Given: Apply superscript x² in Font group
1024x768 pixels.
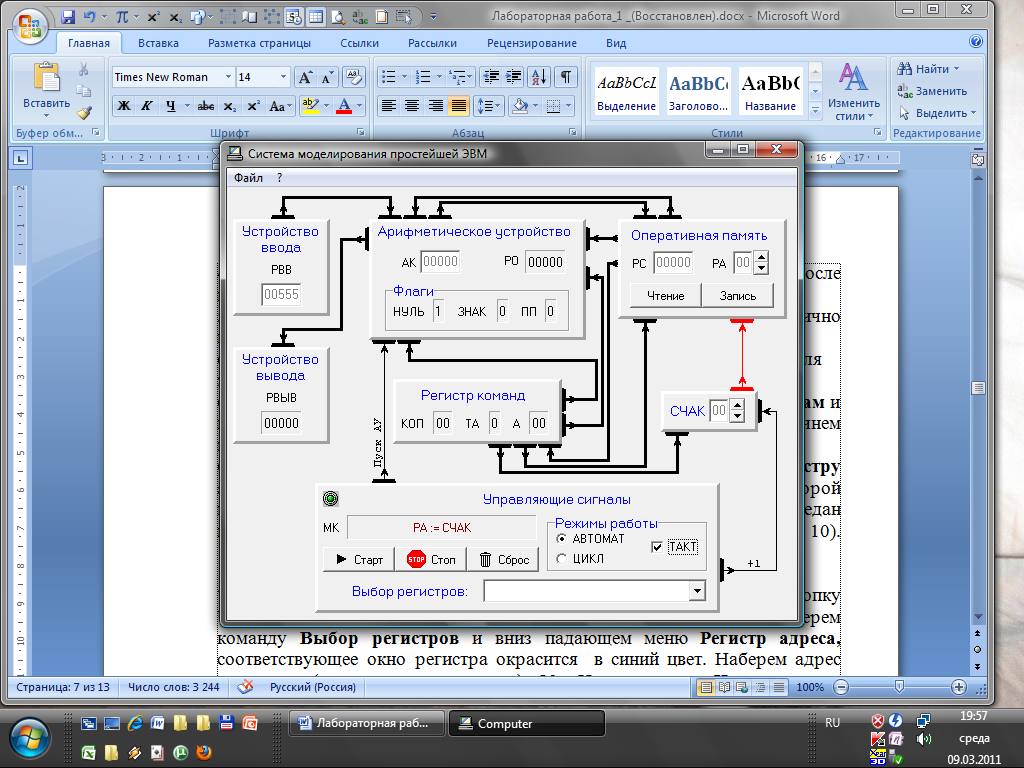Looking at the screenshot, I should [x=253, y=106].
